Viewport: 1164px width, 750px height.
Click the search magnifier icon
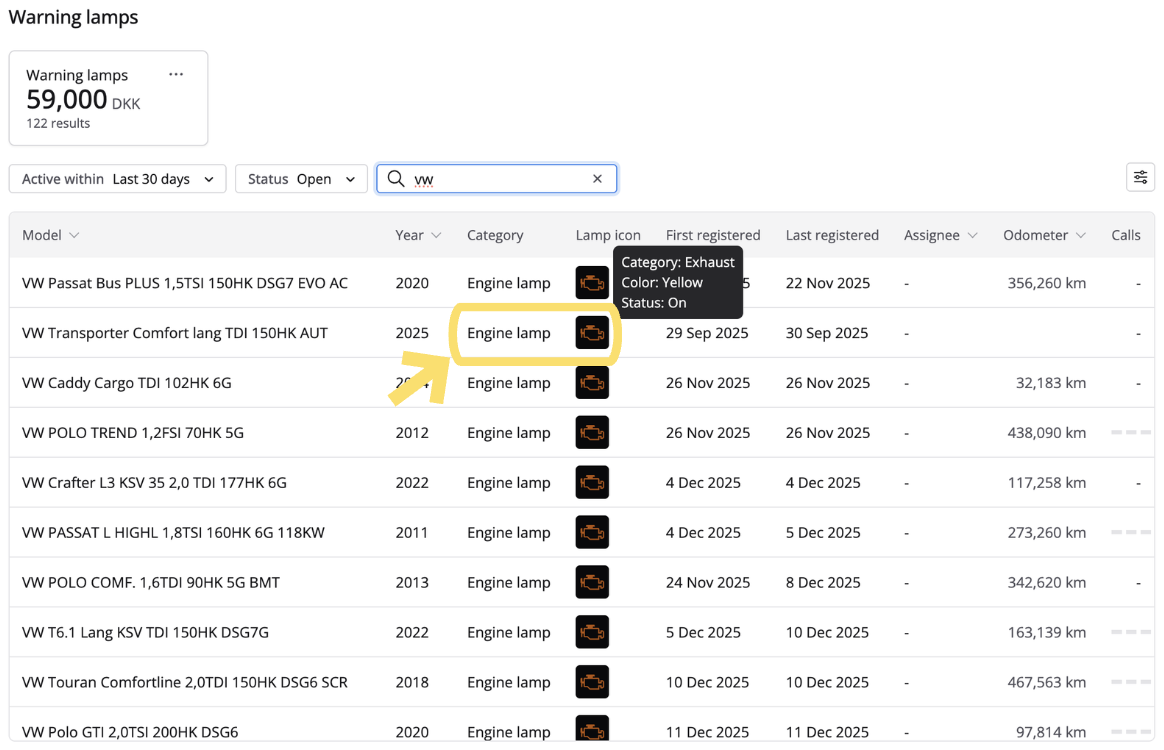coord(396,179)
